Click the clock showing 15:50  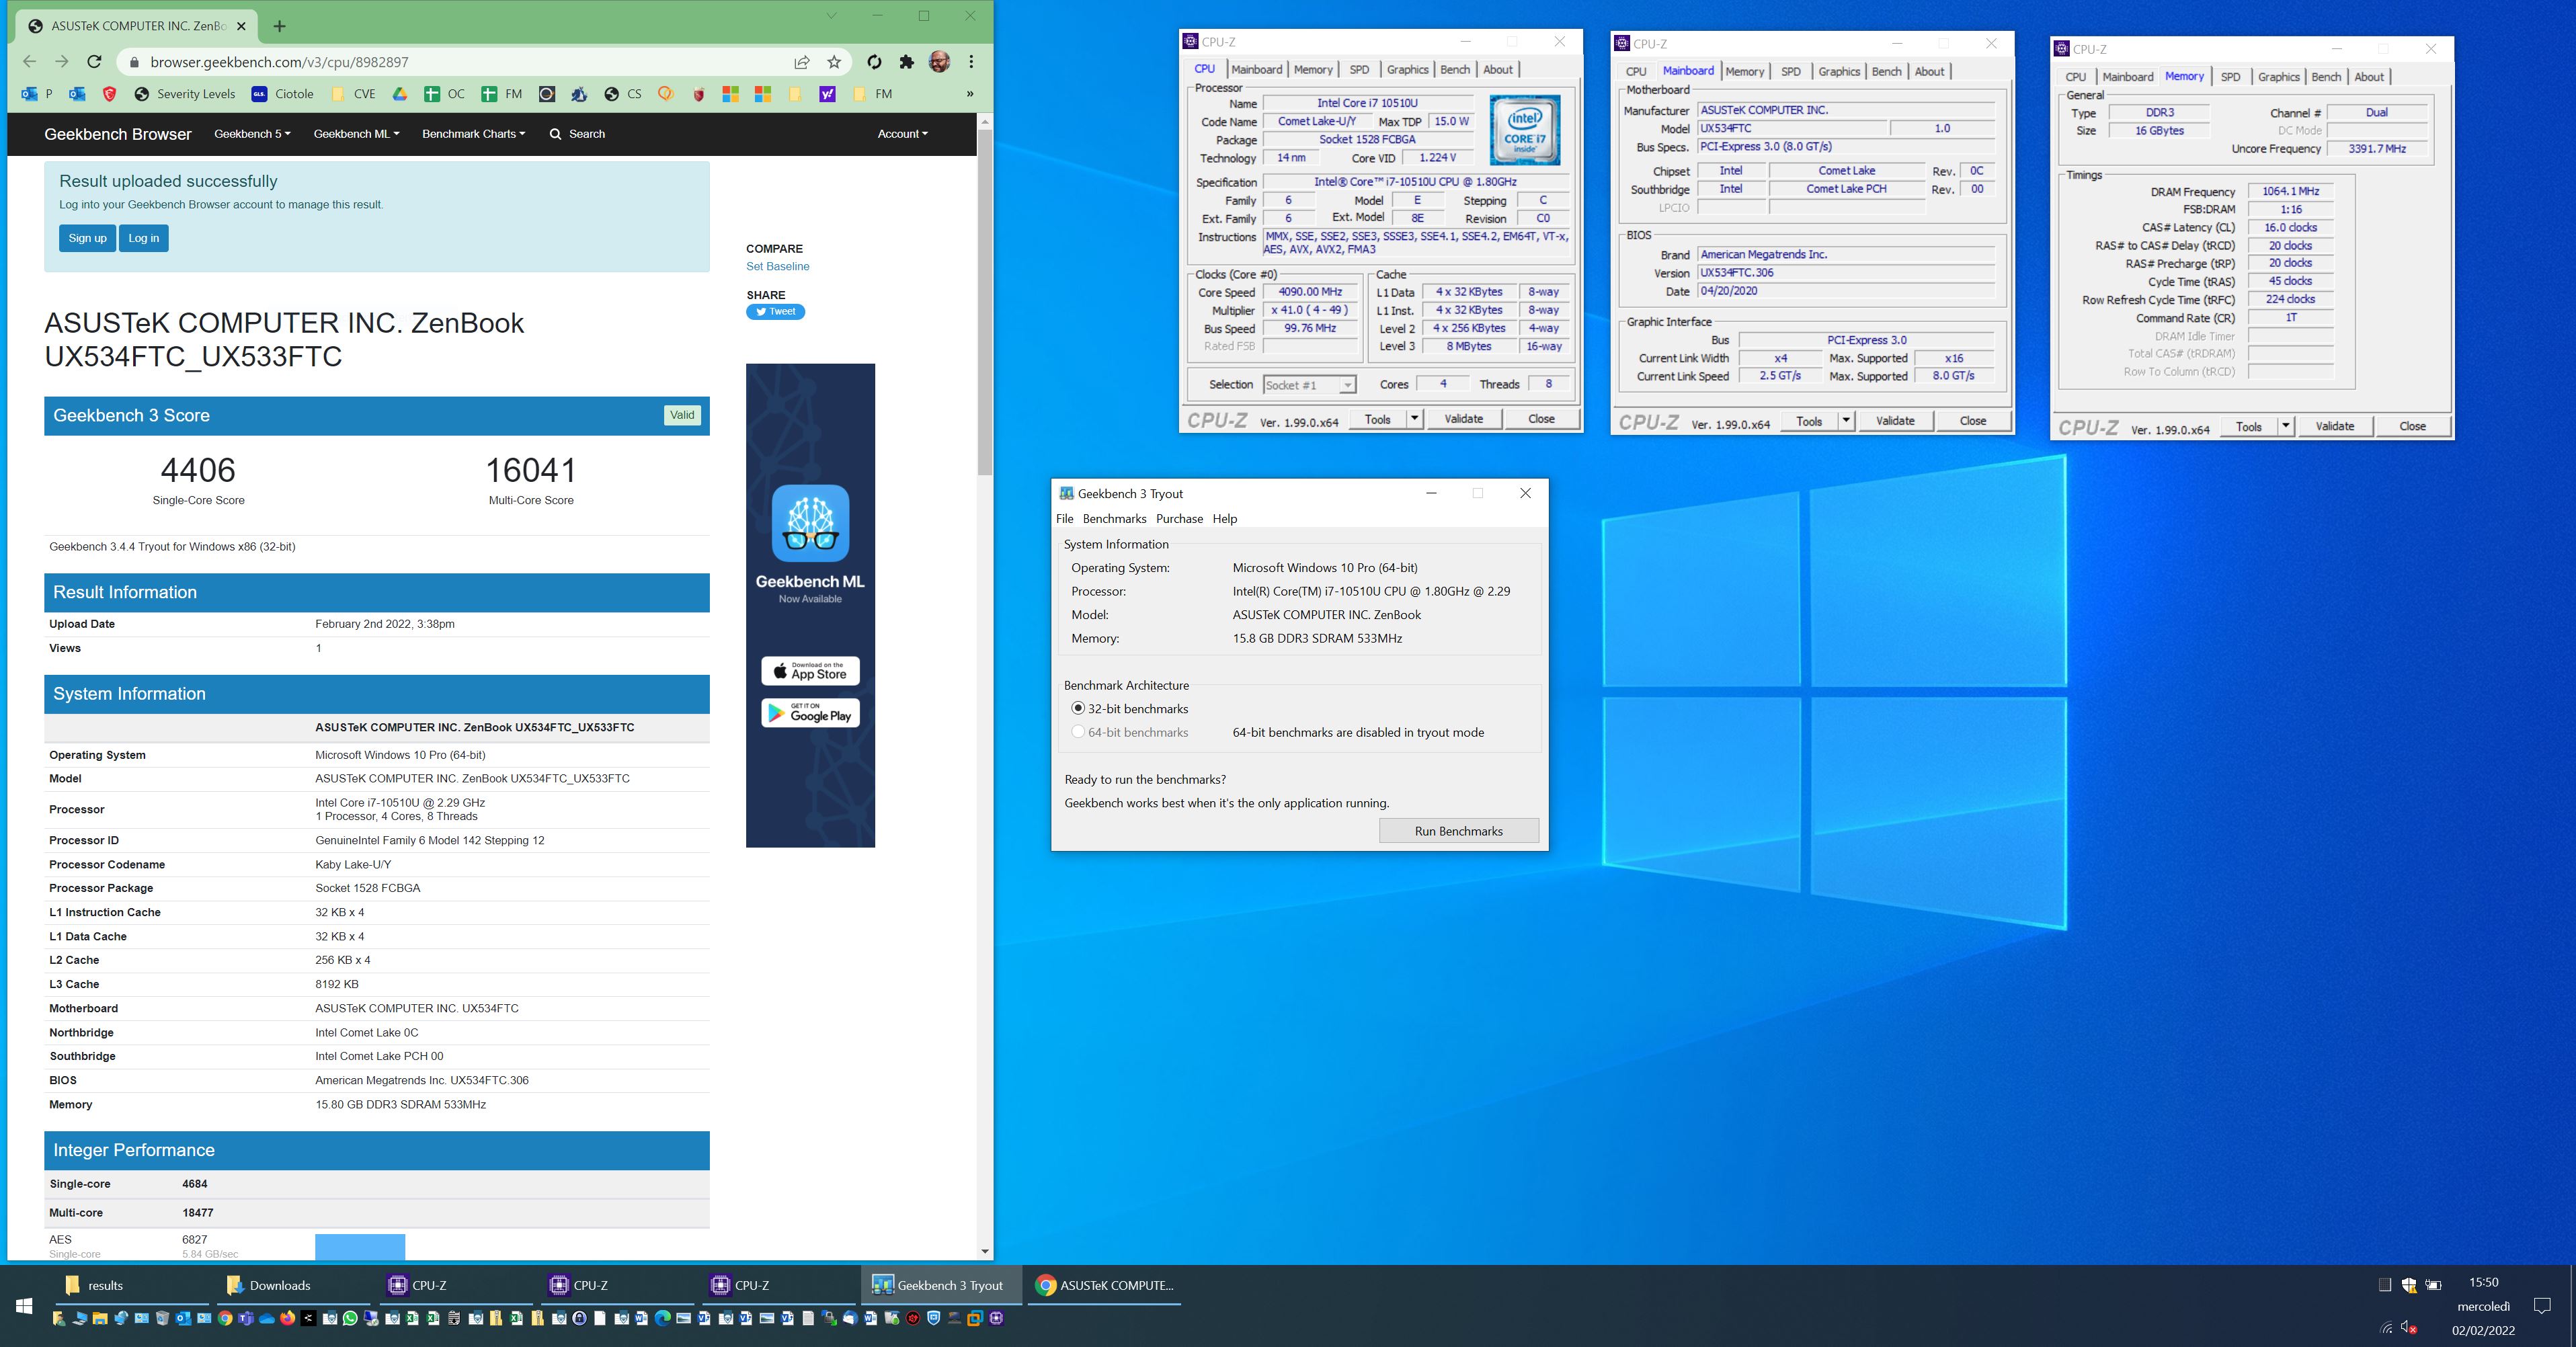tap(2483, 1282)
